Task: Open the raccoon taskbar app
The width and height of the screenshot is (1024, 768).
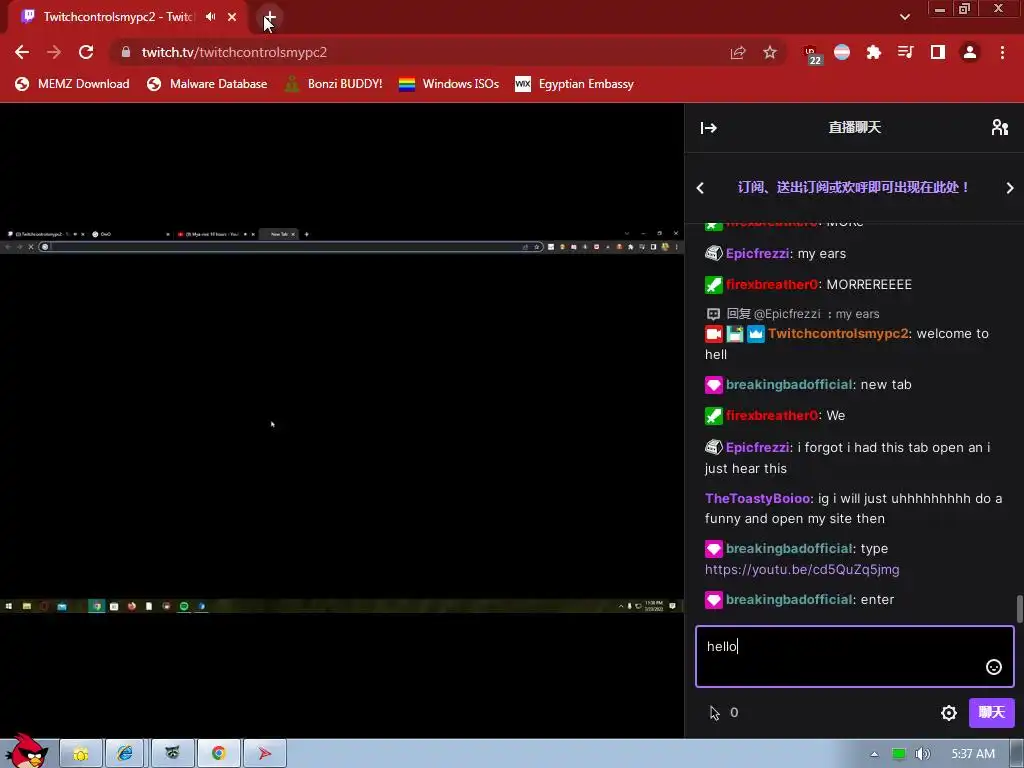Action: tap(172, 754)
